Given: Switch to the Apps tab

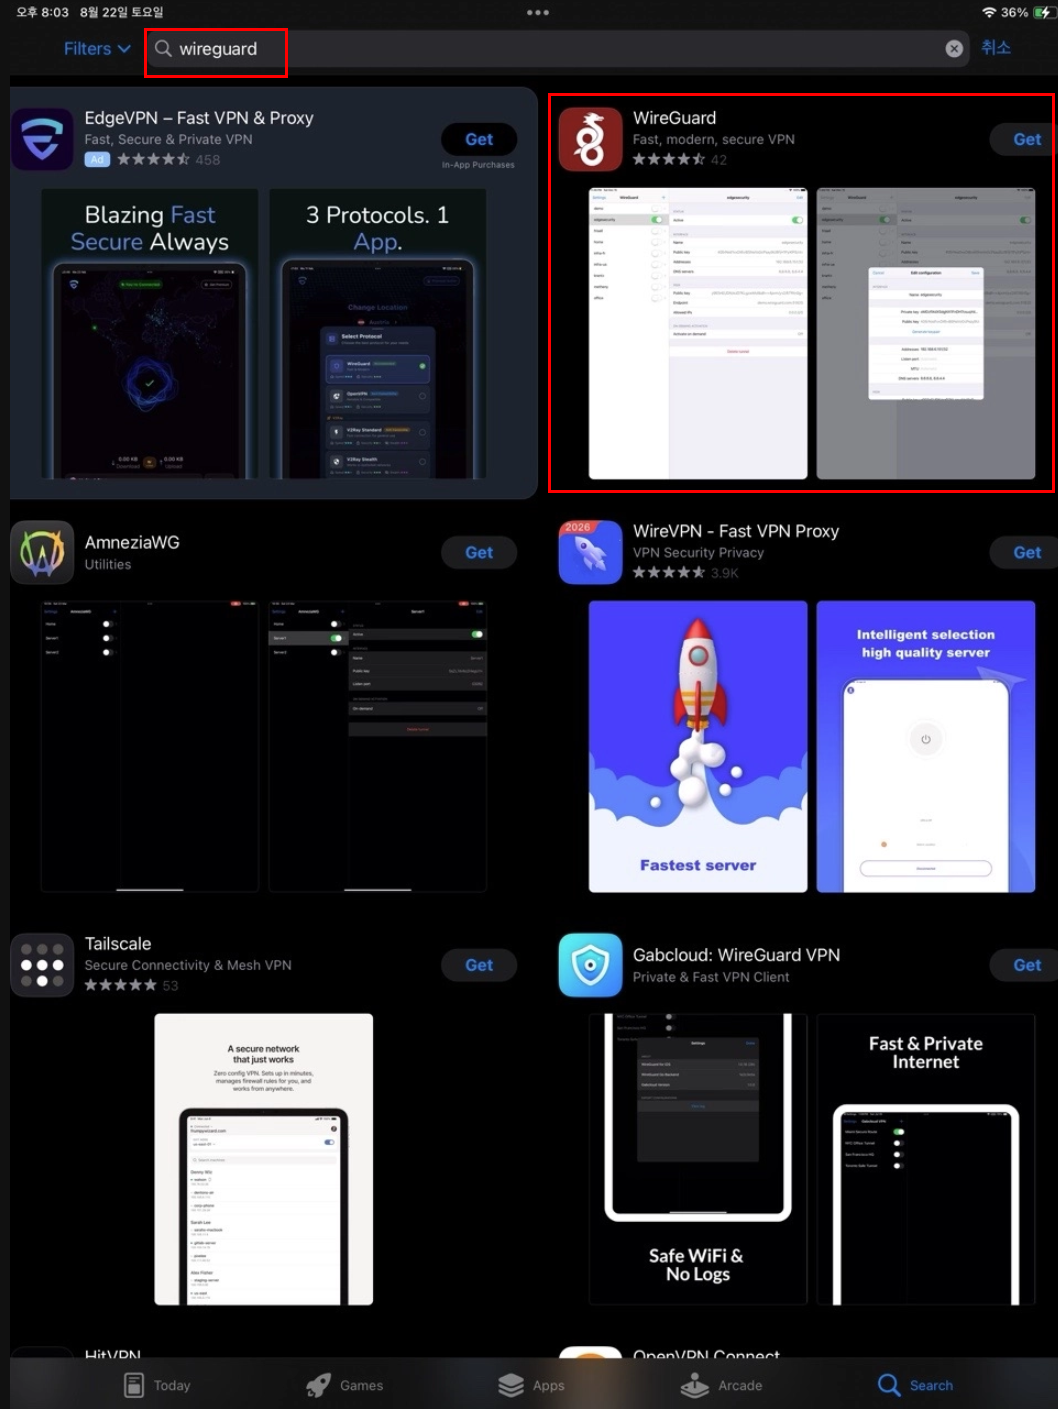Looking at the screenshot, I should [531, 1385].
